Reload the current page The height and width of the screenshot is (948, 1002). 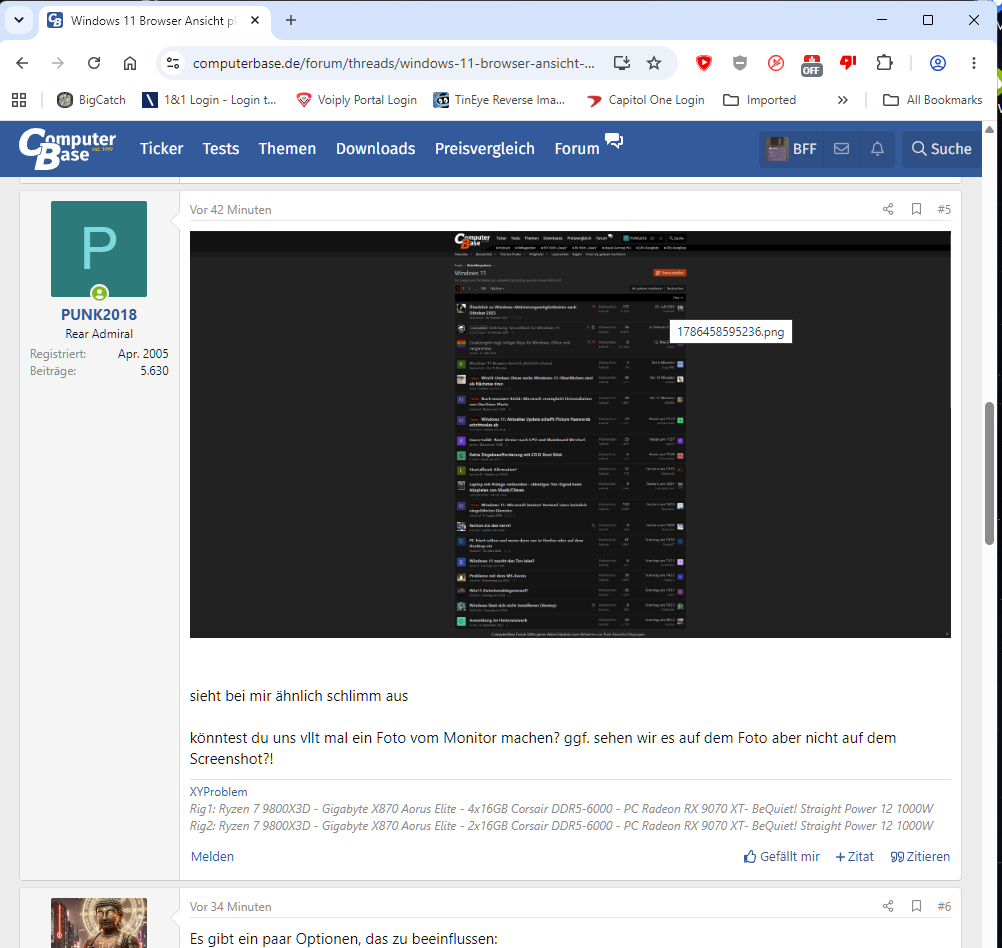coord(94,63)
